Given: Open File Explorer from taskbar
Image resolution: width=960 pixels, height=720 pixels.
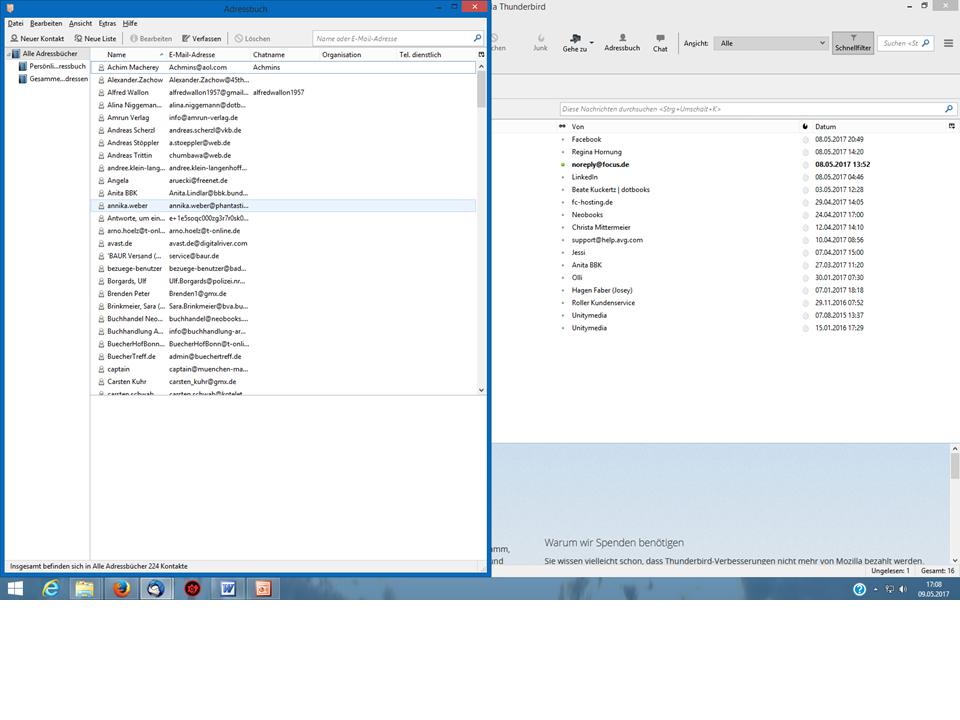Looking at the screenshot, I should tap(85, 589).
